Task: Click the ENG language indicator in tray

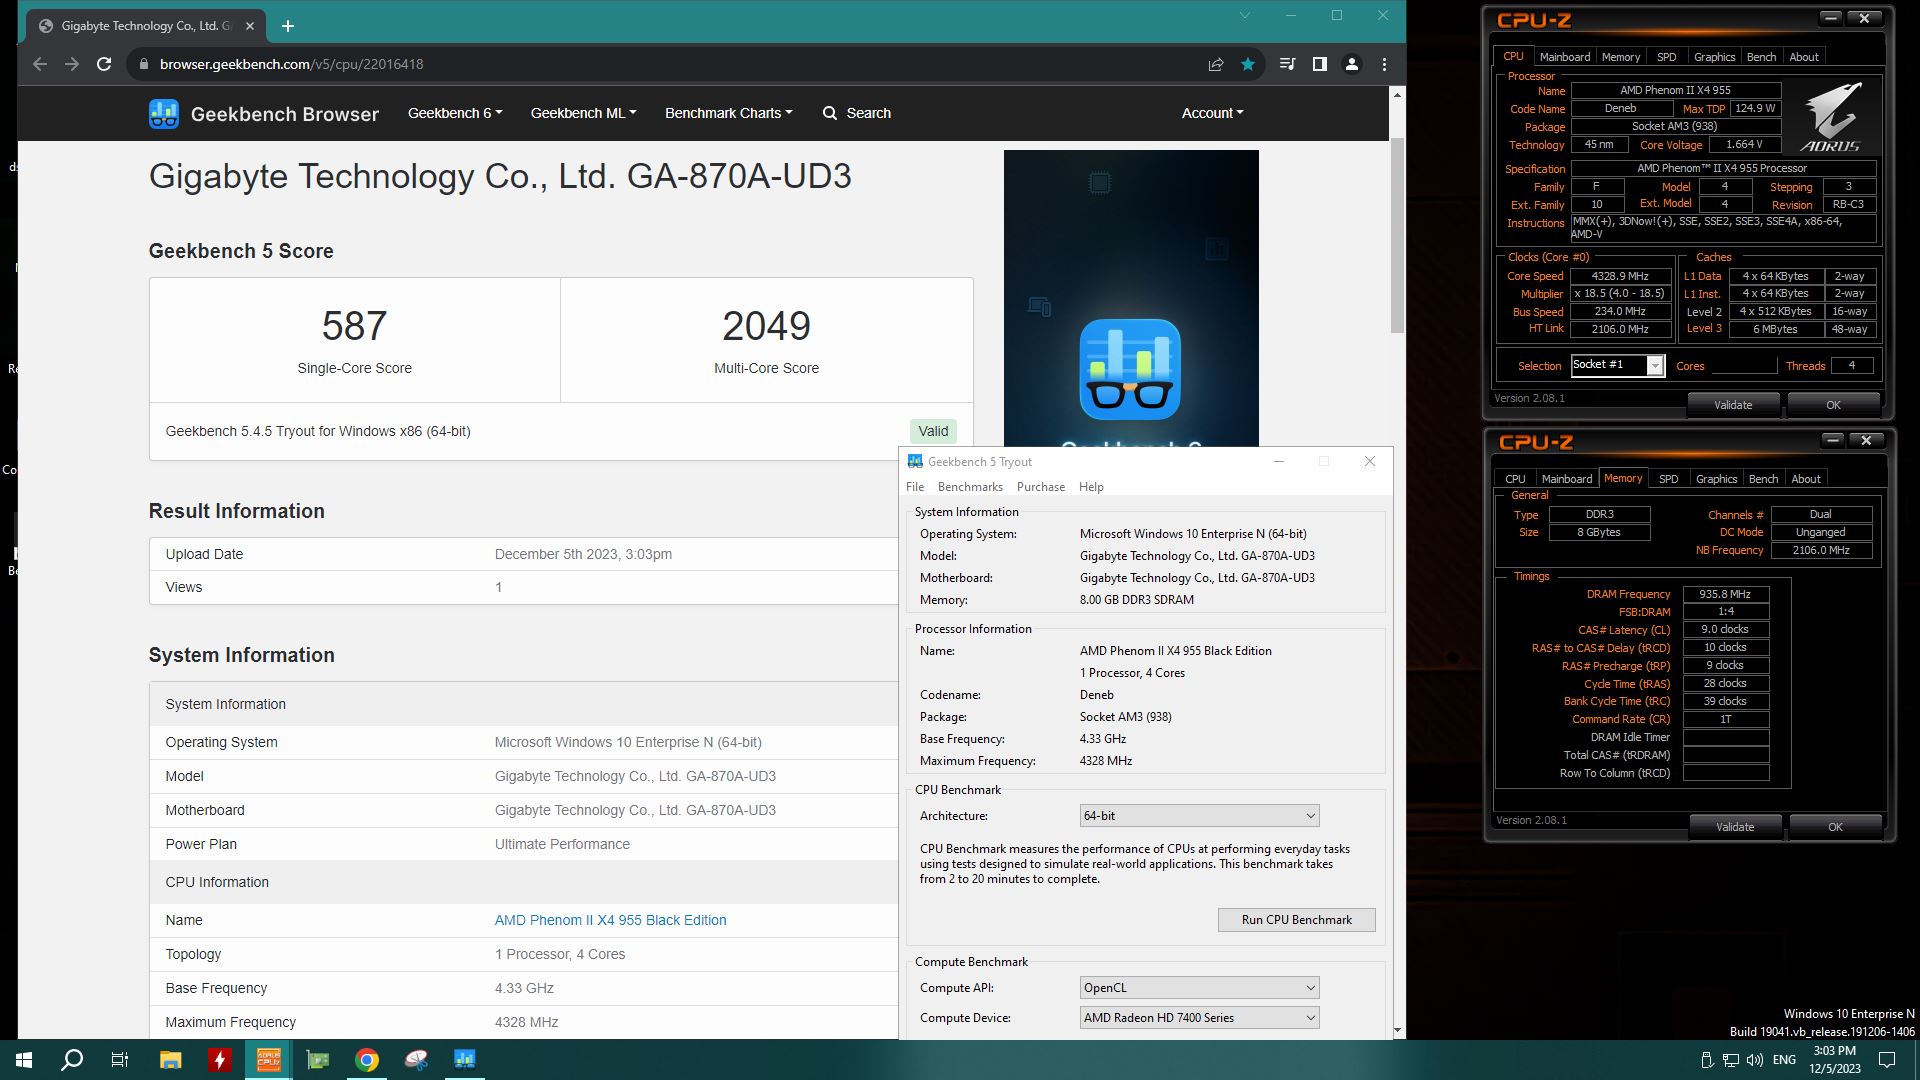Action: point(1784,1060)
